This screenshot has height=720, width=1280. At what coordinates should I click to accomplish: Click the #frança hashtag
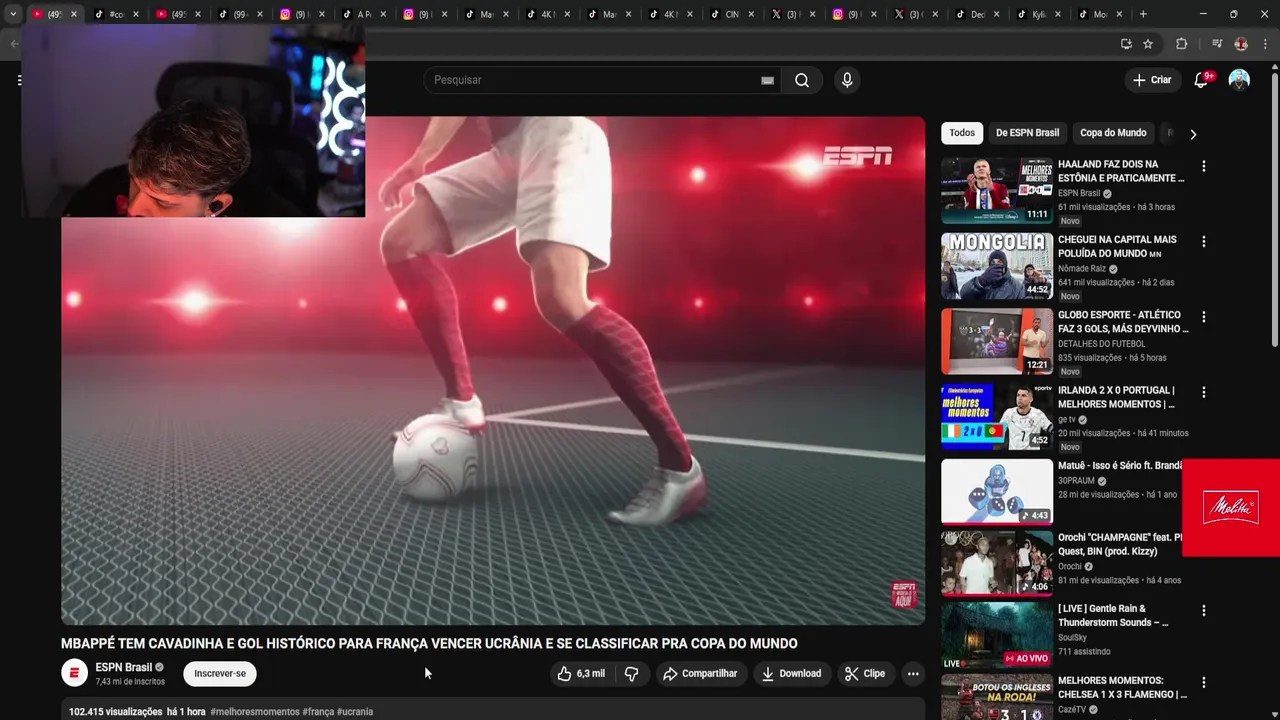pyautogui.click(x=318, y=712)
